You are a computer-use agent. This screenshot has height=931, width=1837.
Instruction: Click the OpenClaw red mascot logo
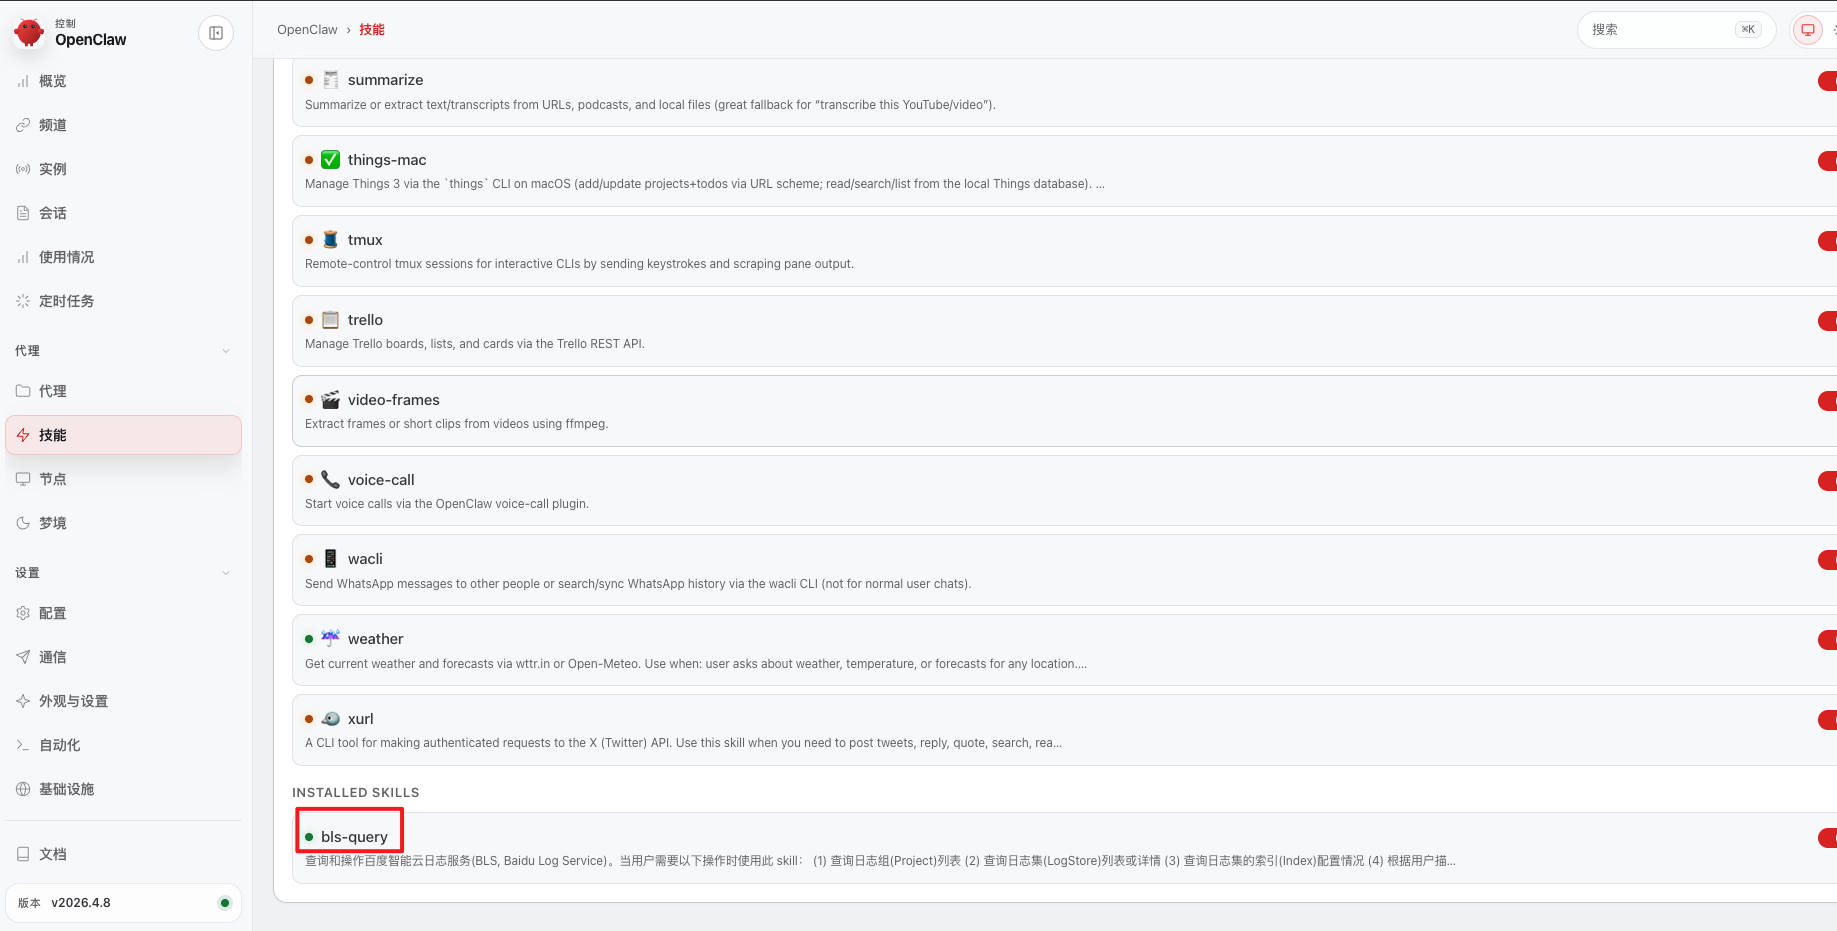pyautogui.click(x=29, y=33)
